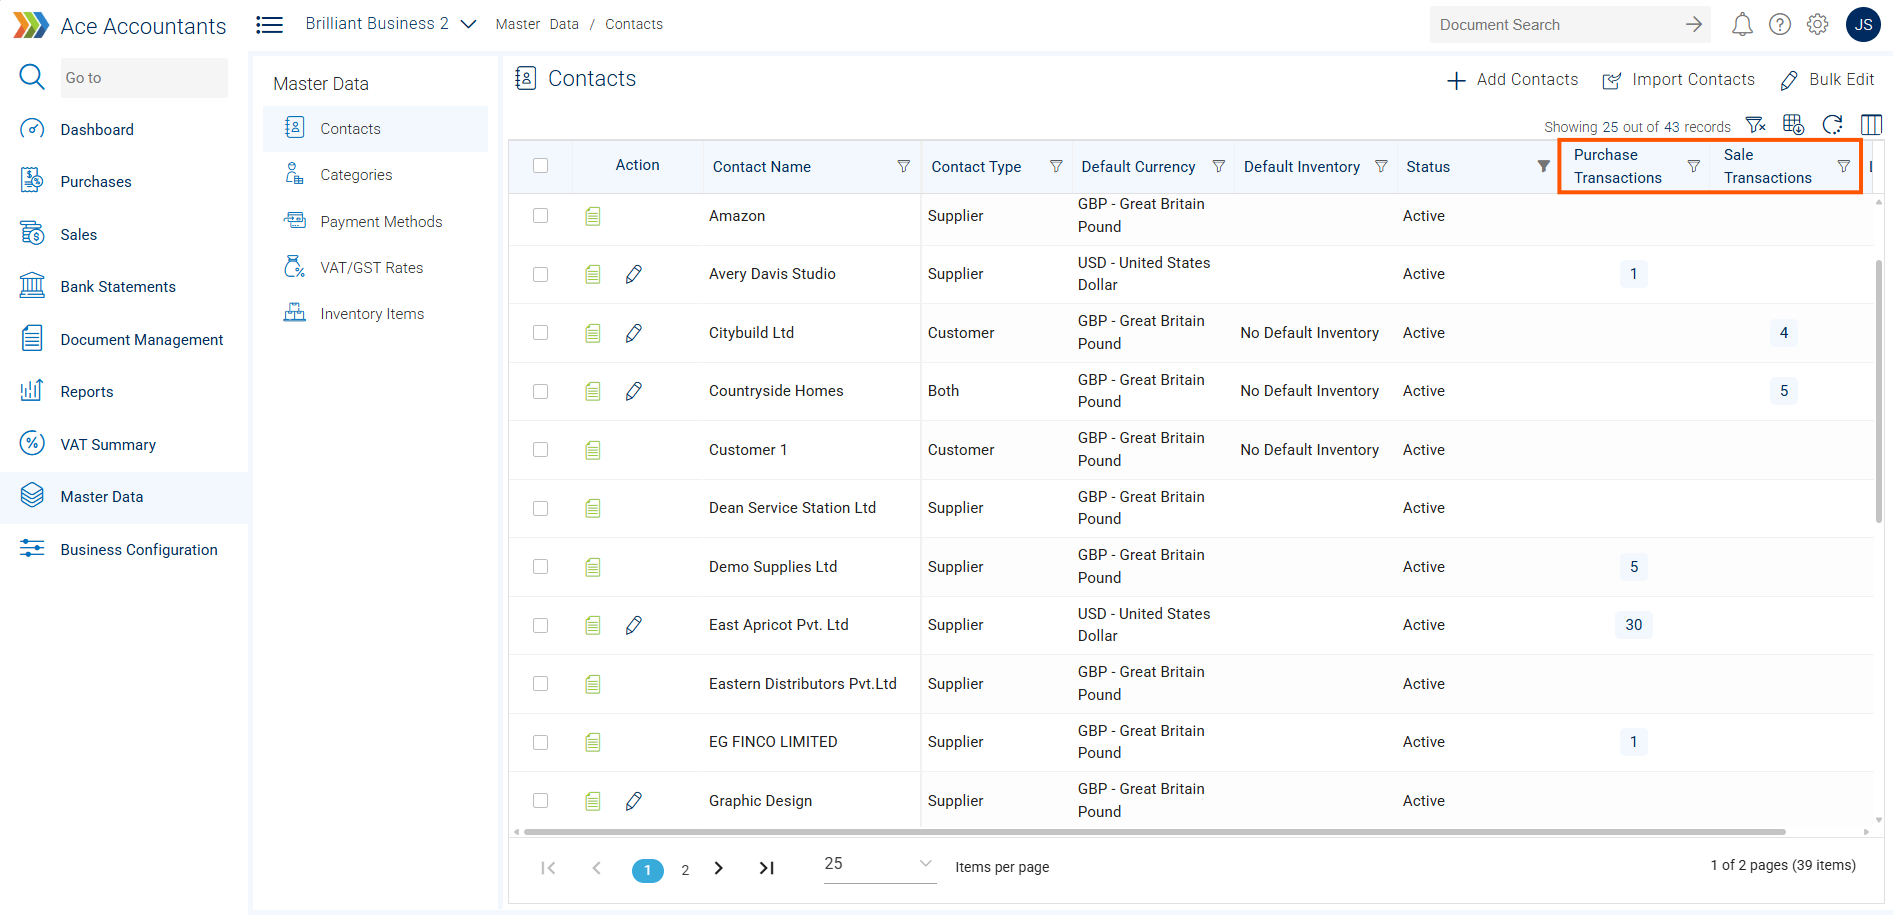This screenshot has height=922, width=1893.
Task: Go to the last page of contacts
Action: pos(766,868)
